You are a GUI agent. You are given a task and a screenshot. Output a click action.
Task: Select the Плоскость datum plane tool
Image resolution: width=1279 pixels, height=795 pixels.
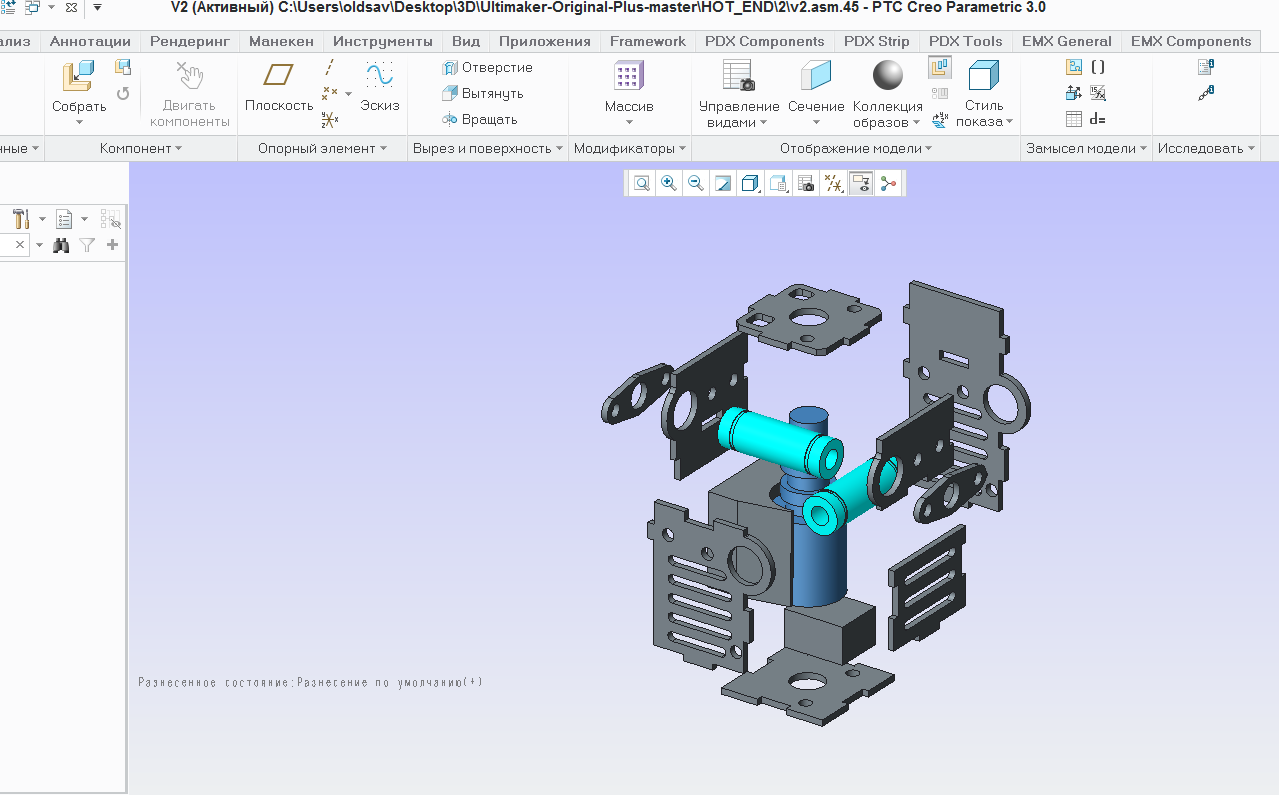click(279, 76)
